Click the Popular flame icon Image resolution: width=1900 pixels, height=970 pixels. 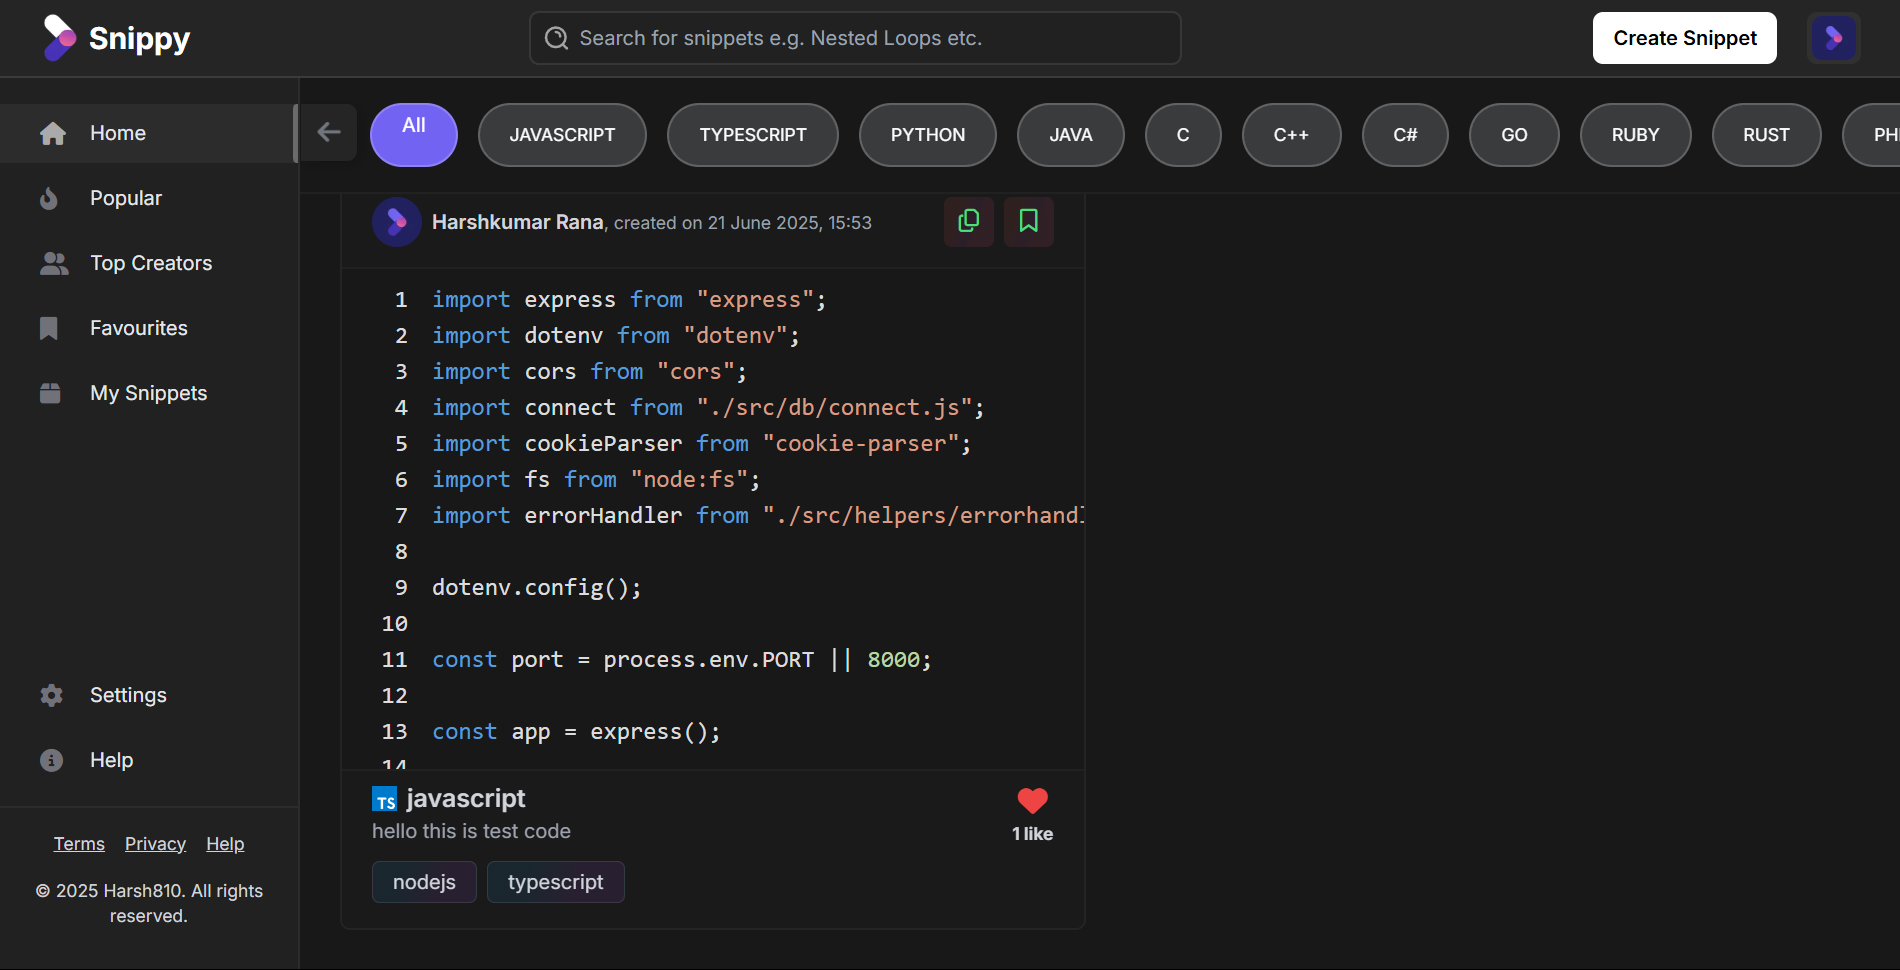(49, 198)
